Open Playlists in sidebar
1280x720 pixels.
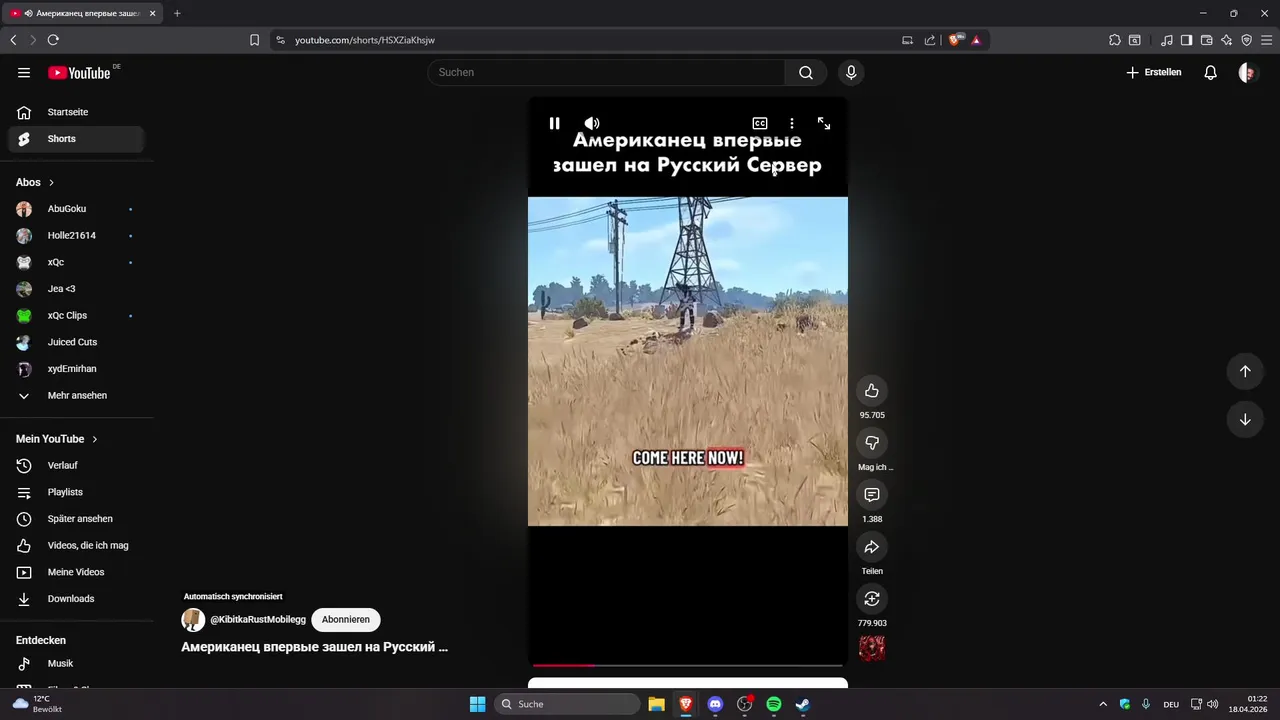pyautogui.click(x=76, y=492)
